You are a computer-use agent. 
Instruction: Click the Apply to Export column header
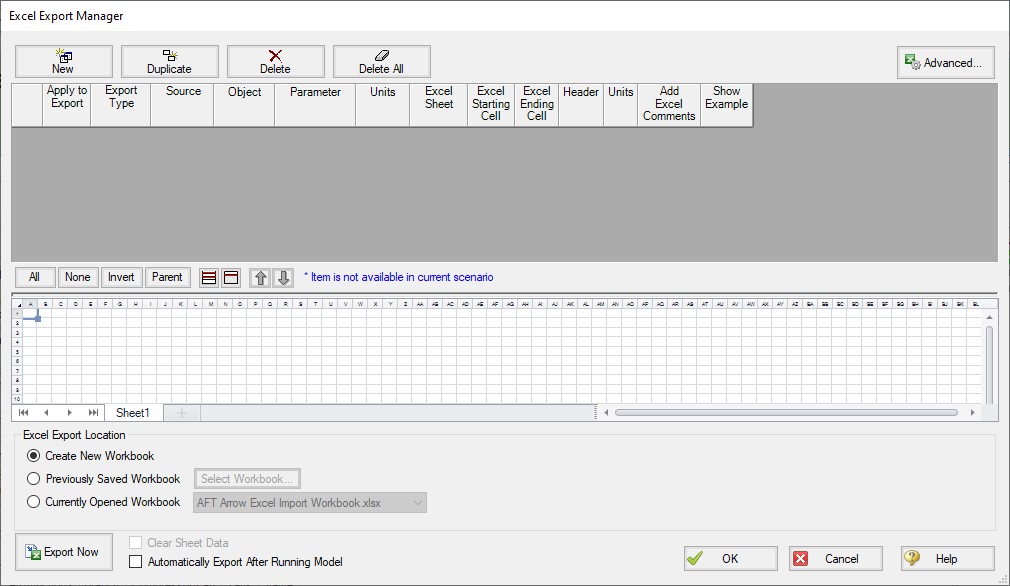(x=67, y=104)
